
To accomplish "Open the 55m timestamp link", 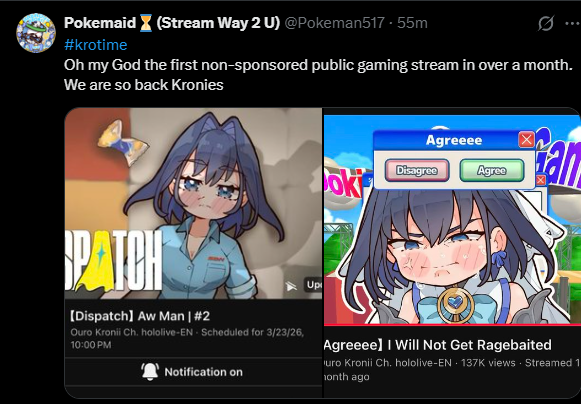I will tap(412, 23).
